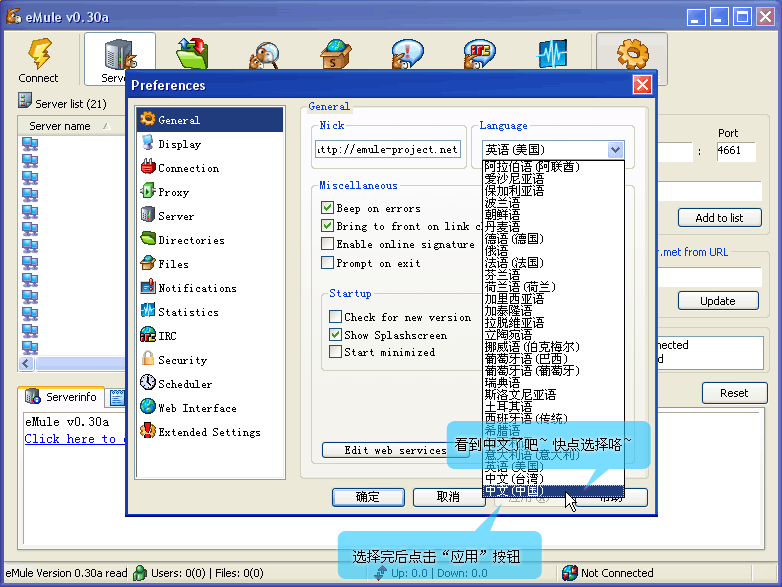Image resolution: width=782 pixels, height=587 pixels.
Task: Close the Preferences dialog
Action: (642, 85)
